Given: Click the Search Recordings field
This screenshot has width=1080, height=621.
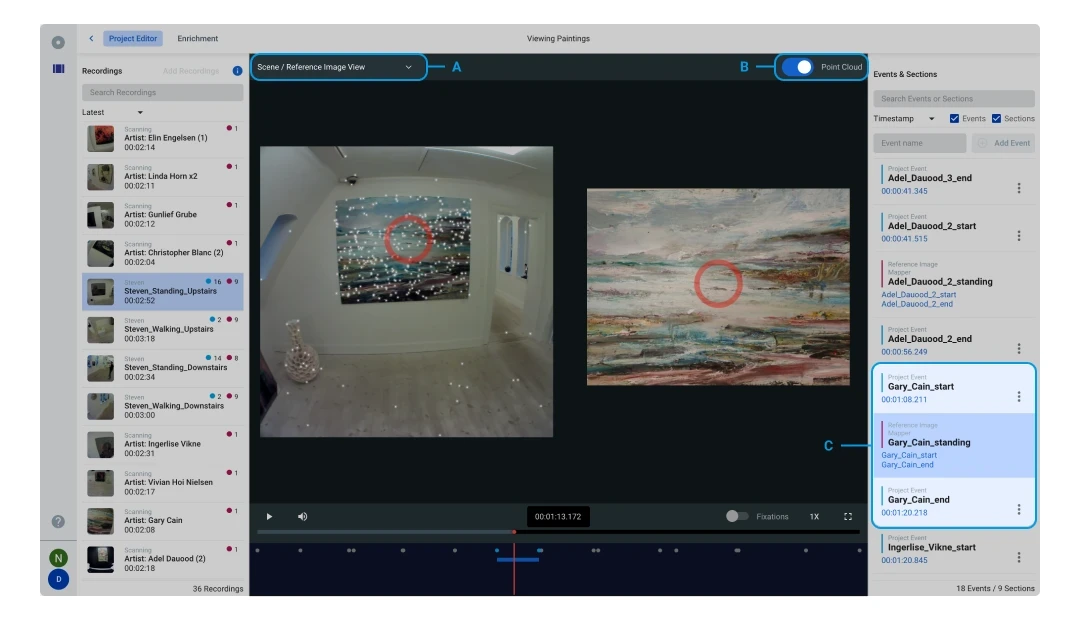Looking at the screenshot, I should pyautogui.click(x=163, y=92).
